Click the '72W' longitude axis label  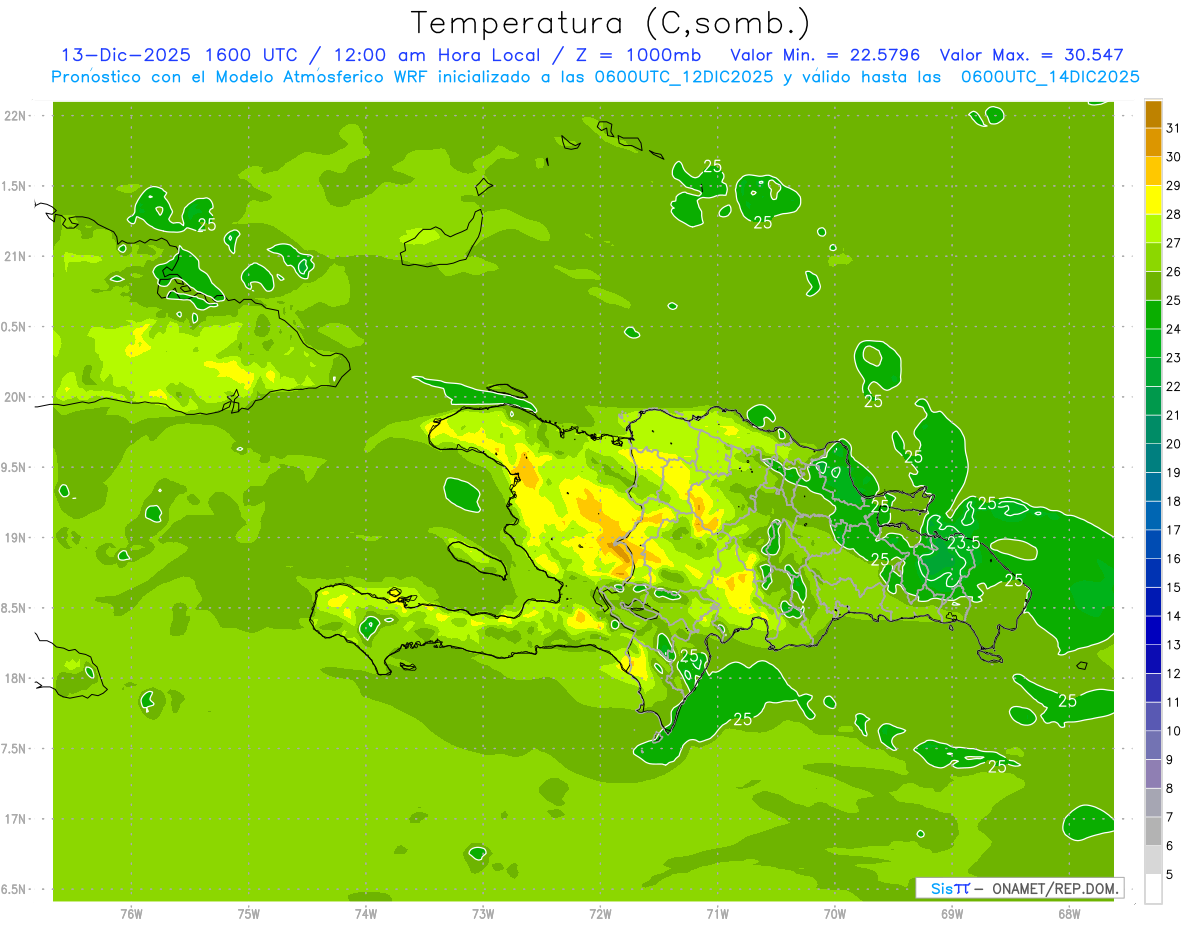(600, 914)
